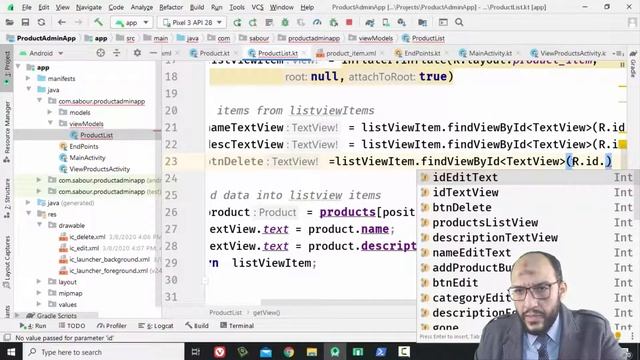Build project with the hammer icon
This screenshot has height=360, width=640.
pos(98,22)
